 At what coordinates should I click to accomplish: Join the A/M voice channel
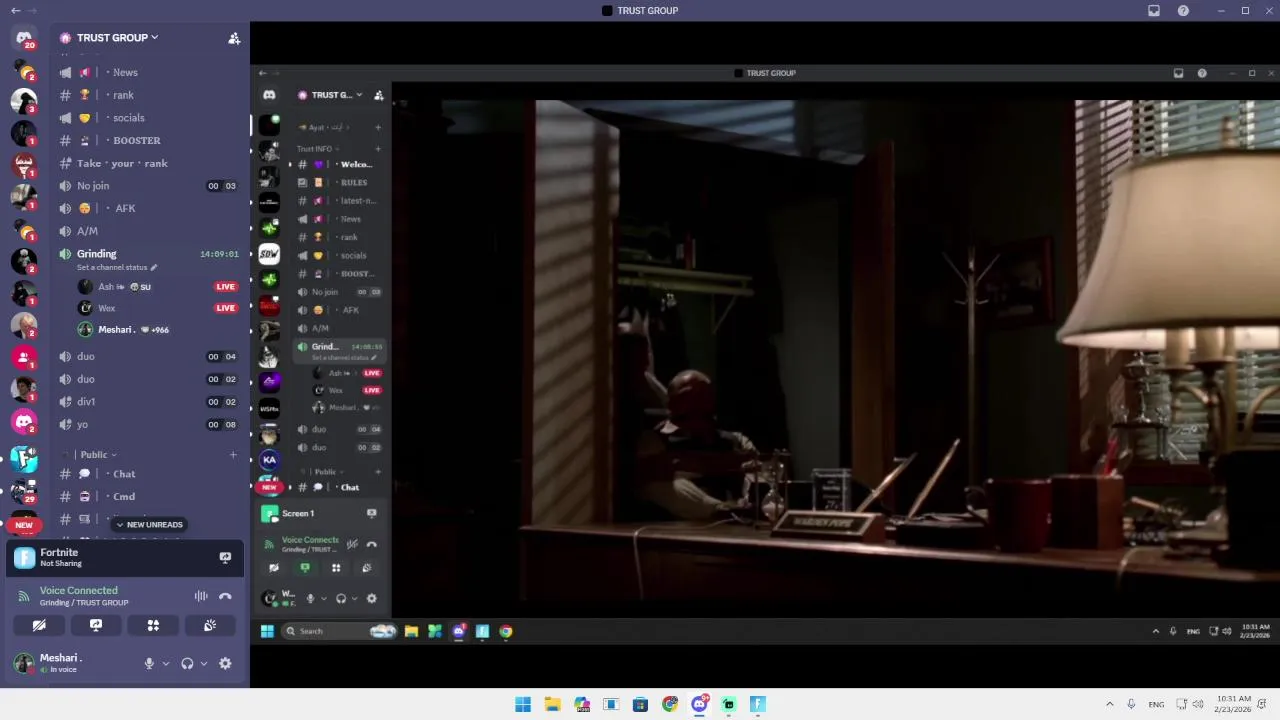(150, 231)
